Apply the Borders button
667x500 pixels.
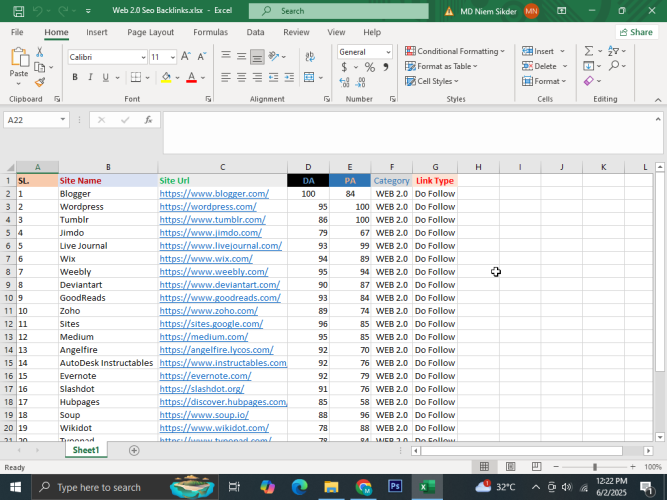click(136, 77)
